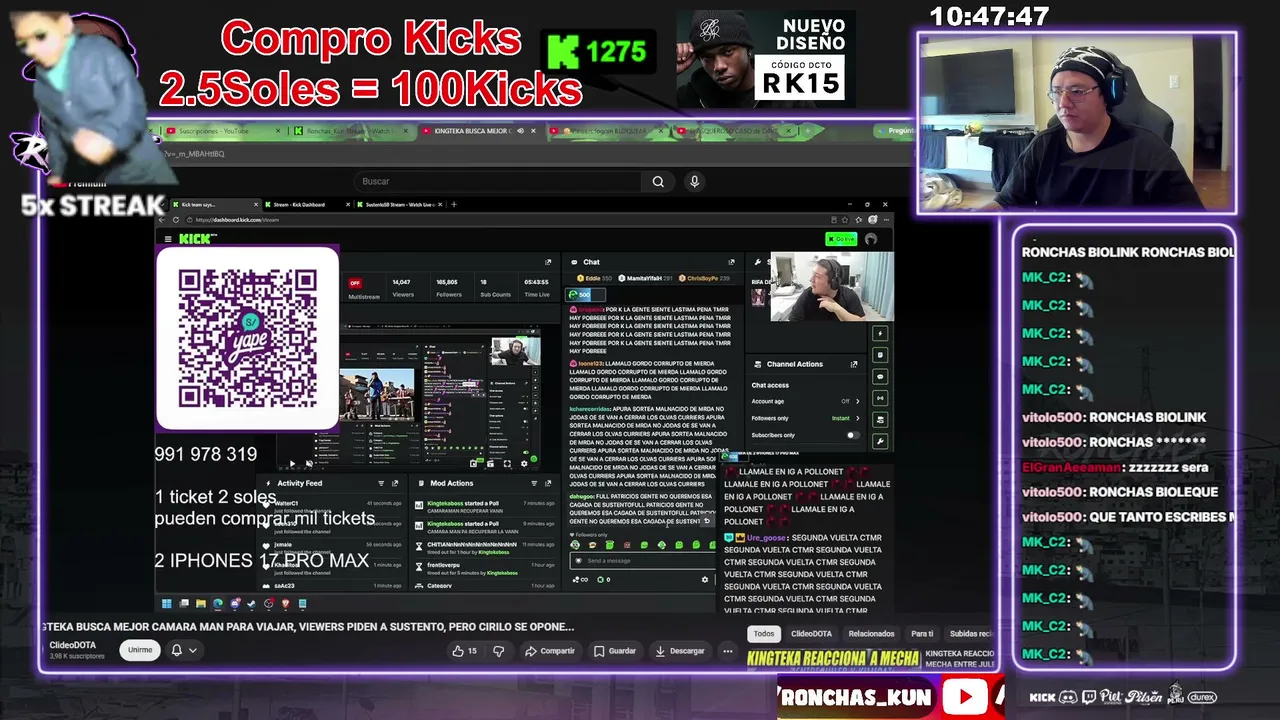Dislike the video with the thumbs-down button

pos(499,651)
